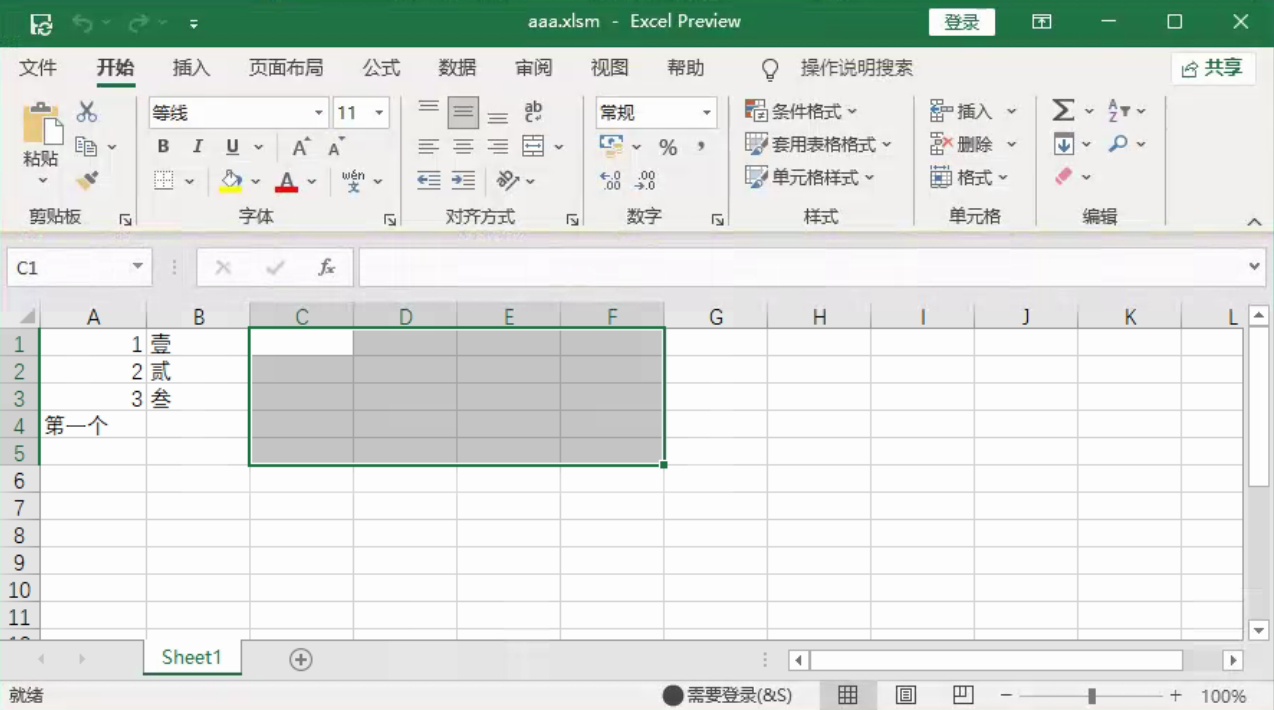Click cell A4 containing 第一个
This screenshot has width=1274, height=710.
coord(93,426)
